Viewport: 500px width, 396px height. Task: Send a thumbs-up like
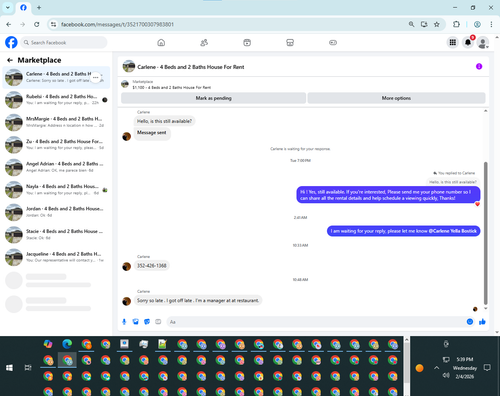tap(482, 322)
